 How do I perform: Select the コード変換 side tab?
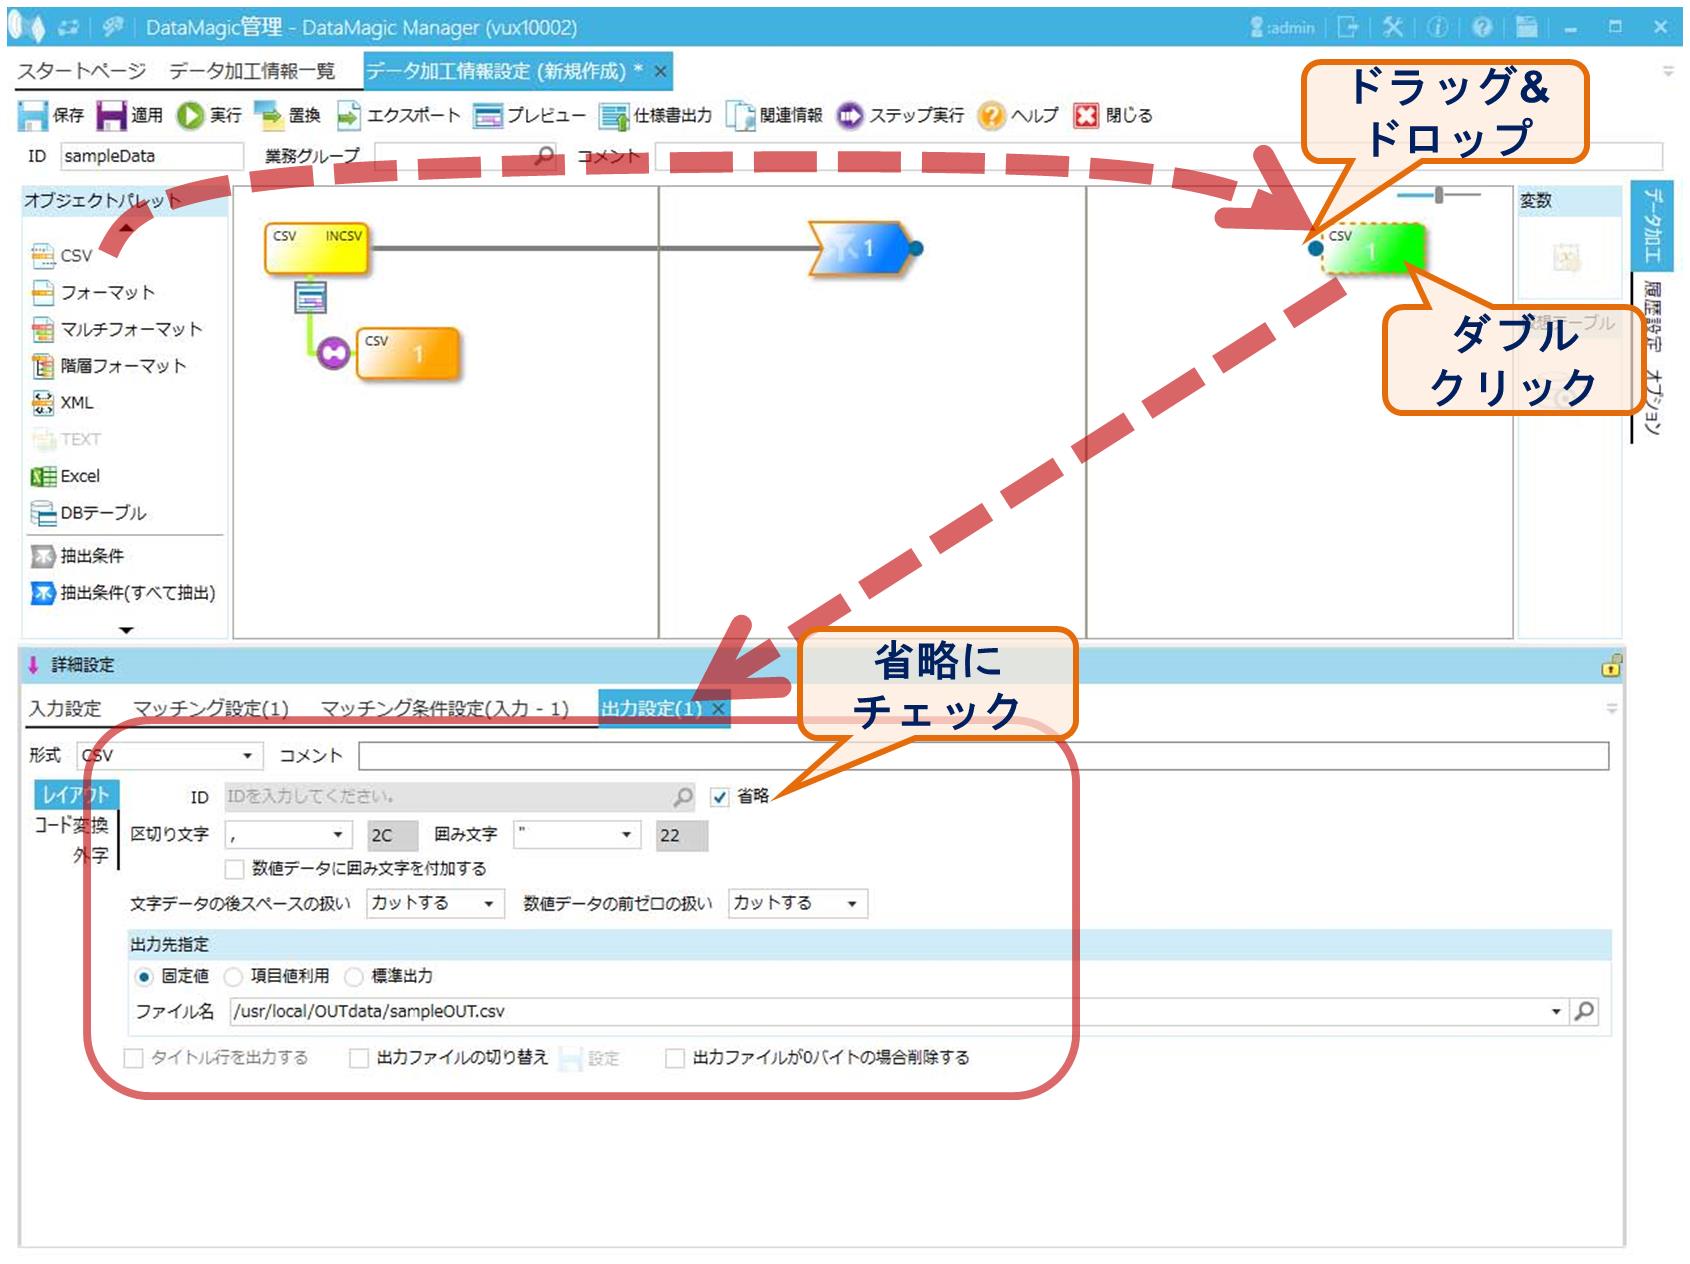(71, 825)
